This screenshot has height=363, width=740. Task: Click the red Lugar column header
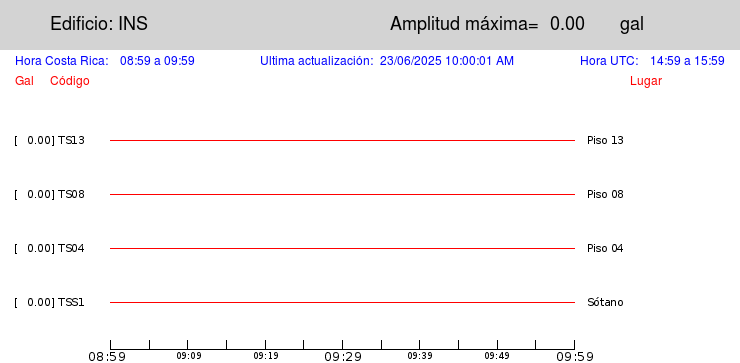[x=646, y=81]
